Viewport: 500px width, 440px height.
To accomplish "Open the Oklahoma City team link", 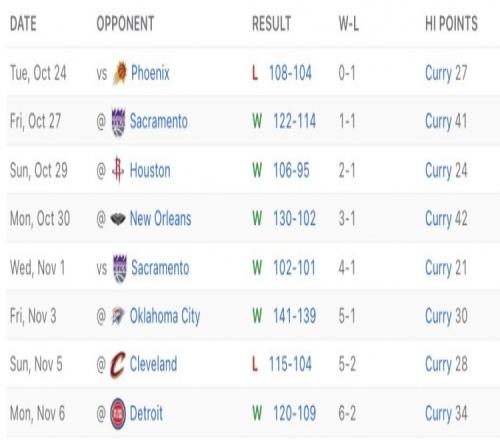I will (x=165, y=316).
